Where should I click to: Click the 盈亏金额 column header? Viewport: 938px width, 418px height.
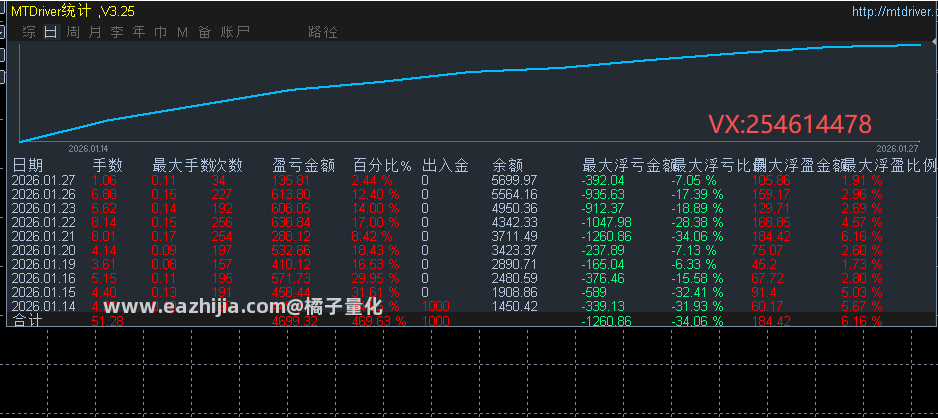tap(303, 165)
